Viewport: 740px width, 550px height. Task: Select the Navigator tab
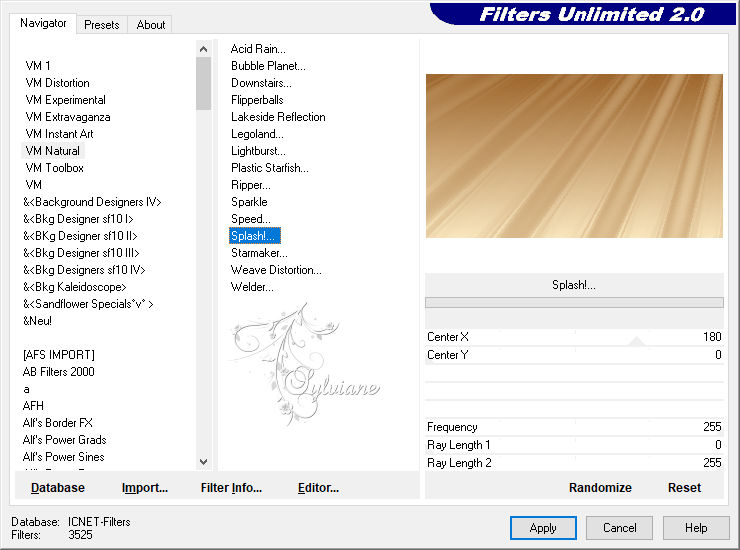coord(43,23)
